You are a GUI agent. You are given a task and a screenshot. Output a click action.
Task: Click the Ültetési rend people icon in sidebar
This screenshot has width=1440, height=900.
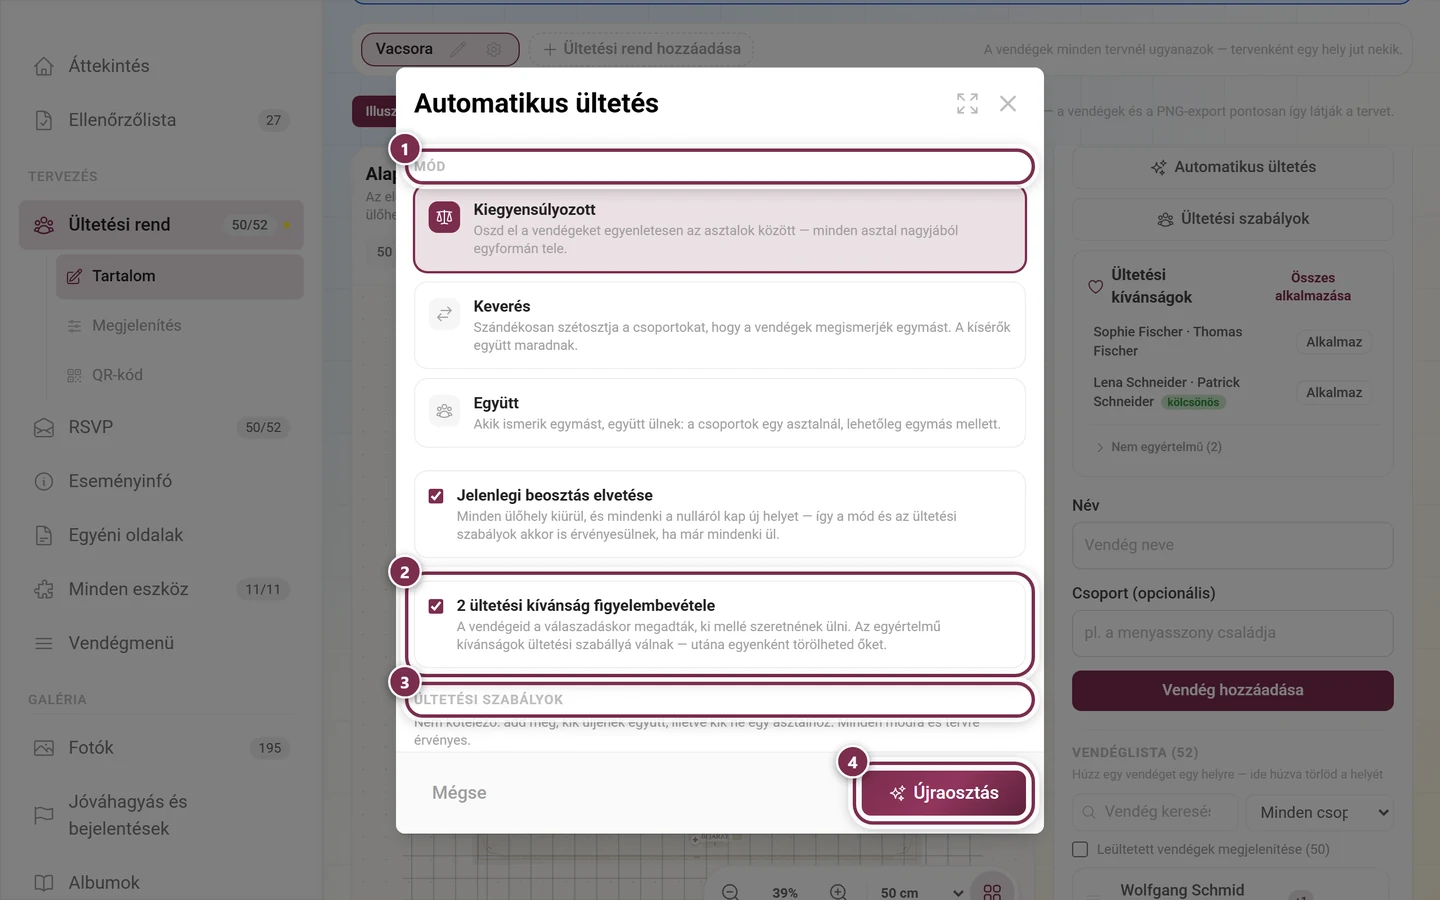coord(44,225)
